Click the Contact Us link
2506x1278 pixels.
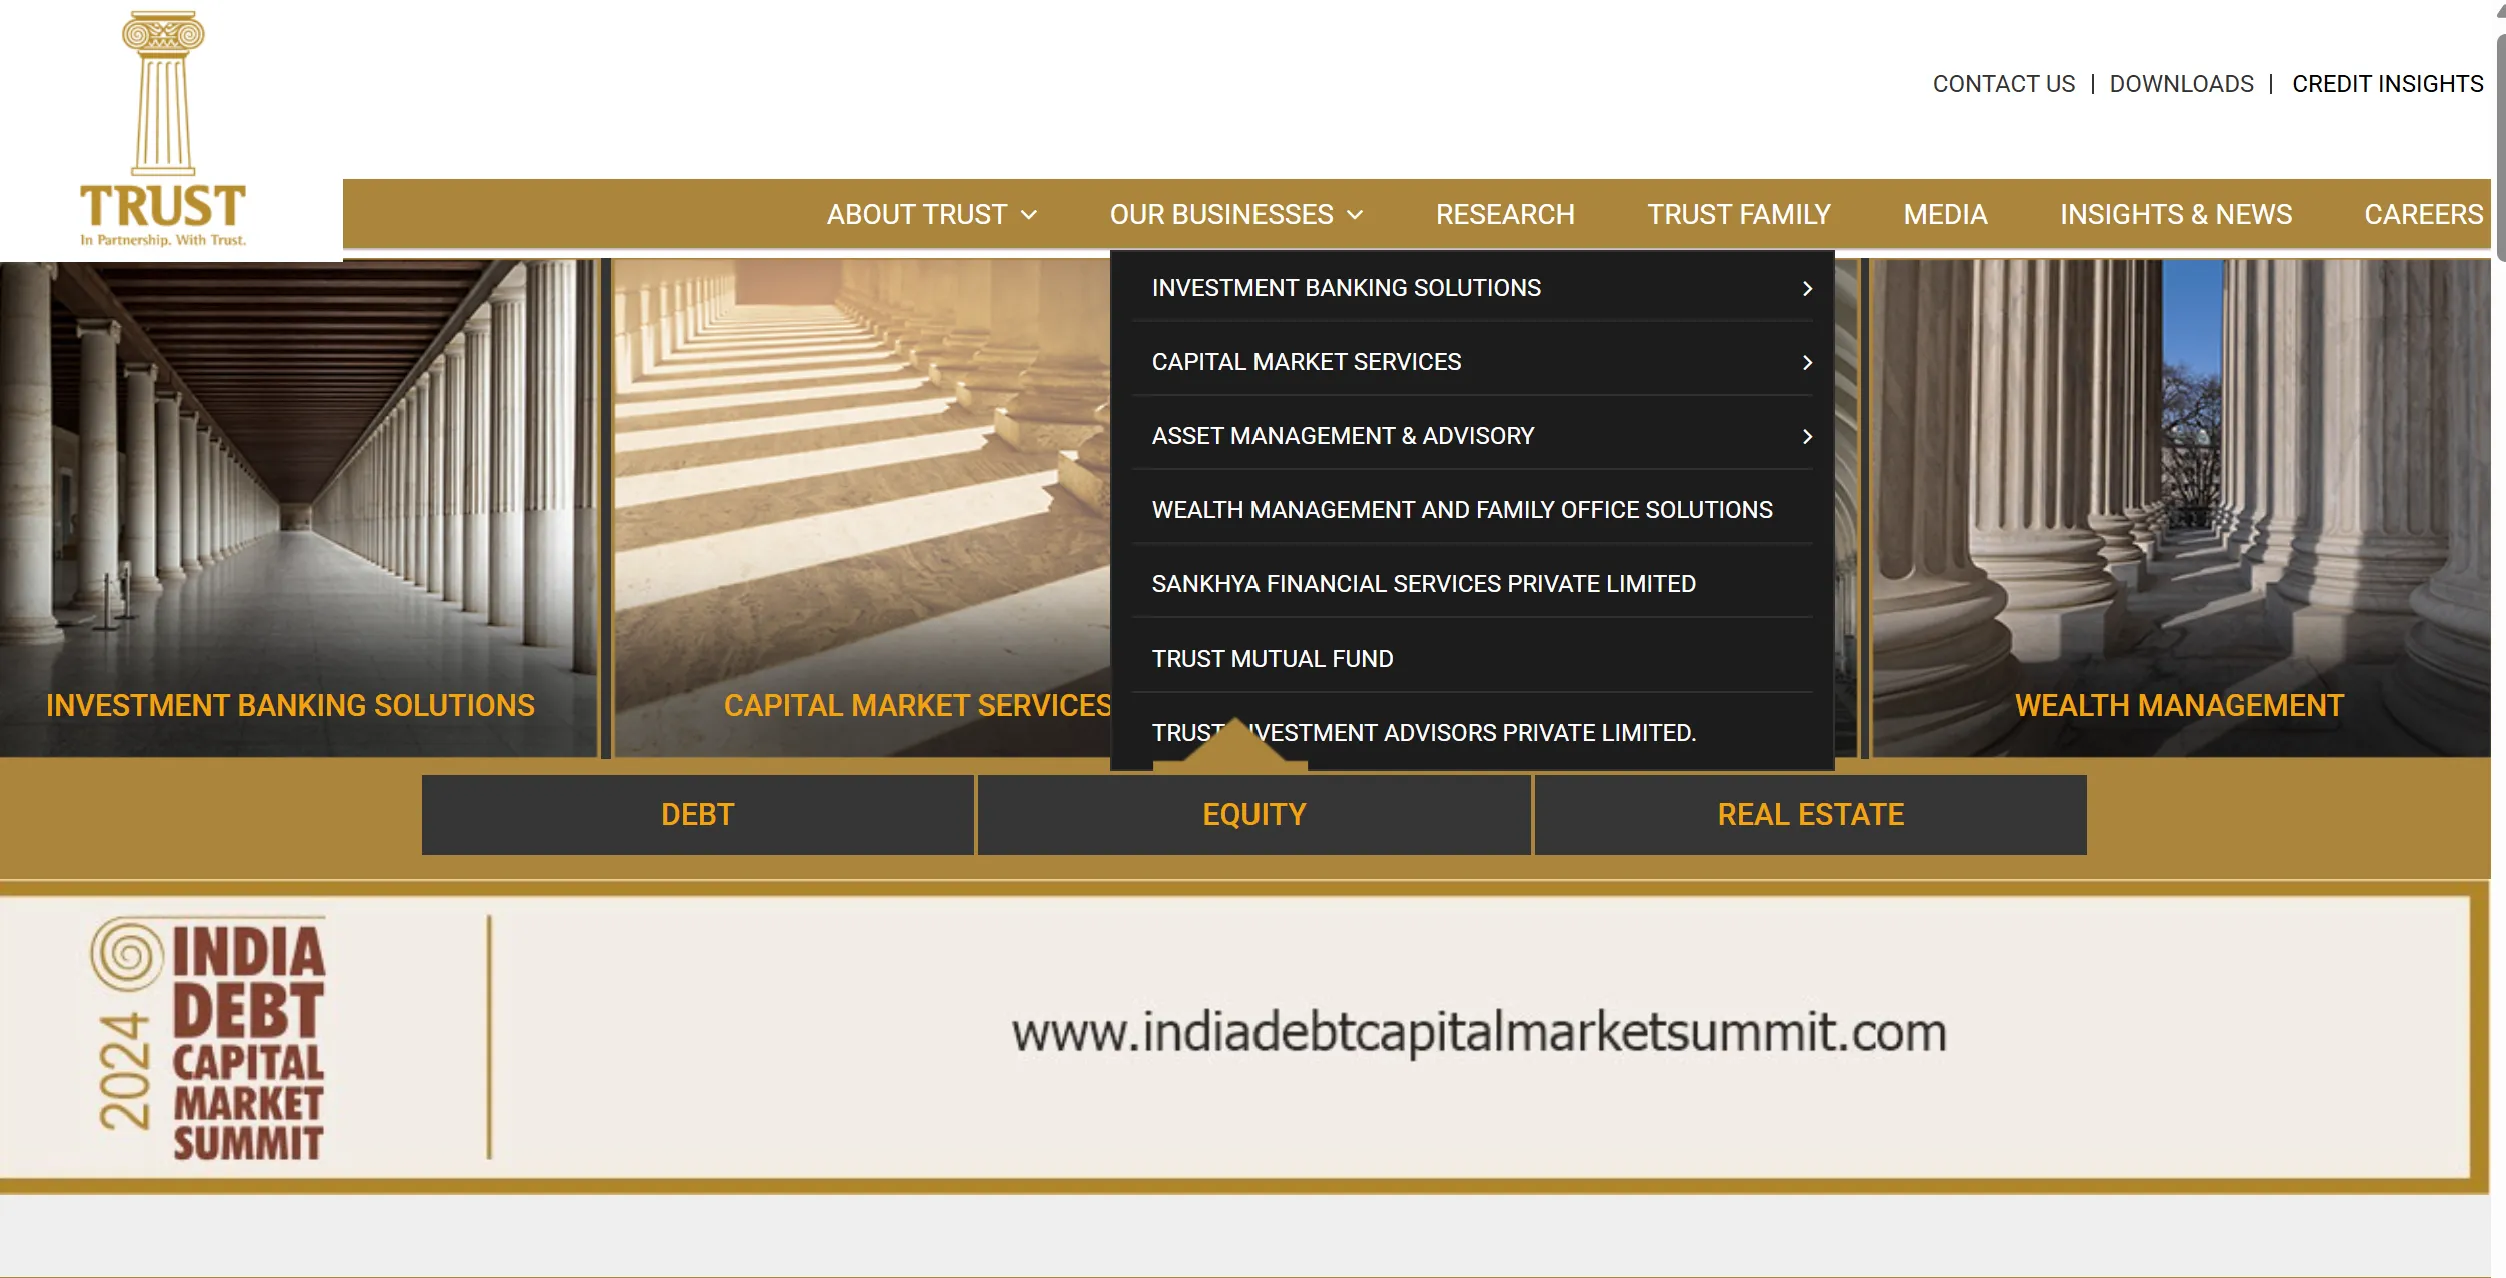tap(2003, 84)
